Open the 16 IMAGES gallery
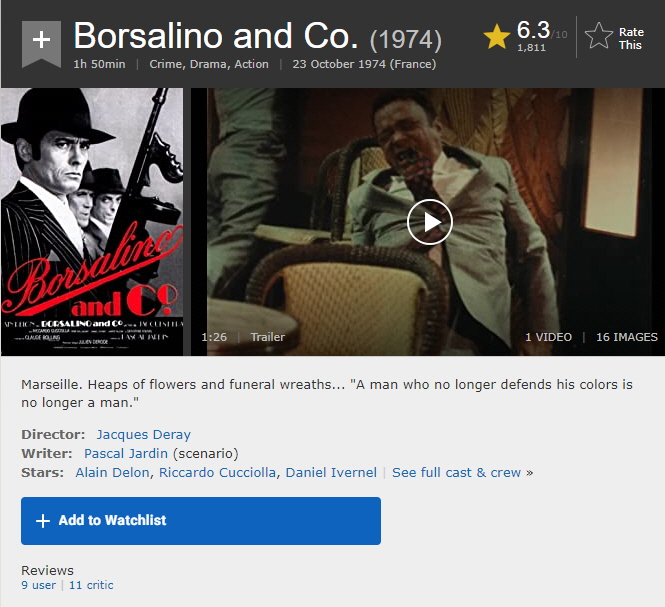Image resolution: width=665 pixels, height=607 pixels. pos(627,337)
